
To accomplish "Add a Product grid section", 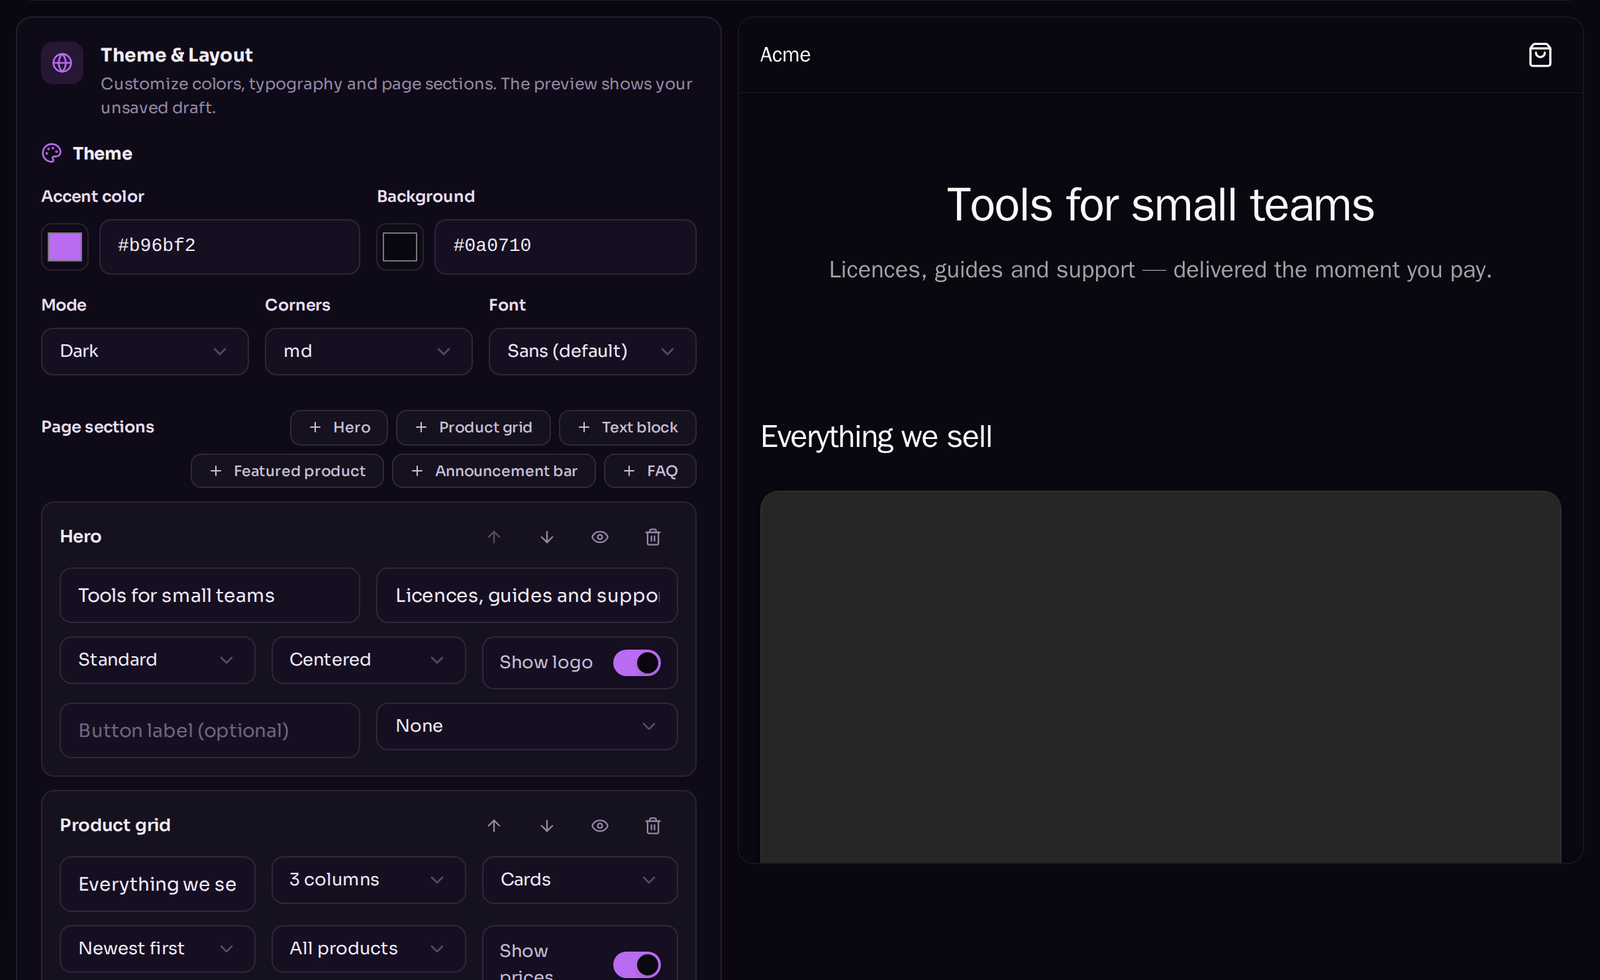I will 474,427.
